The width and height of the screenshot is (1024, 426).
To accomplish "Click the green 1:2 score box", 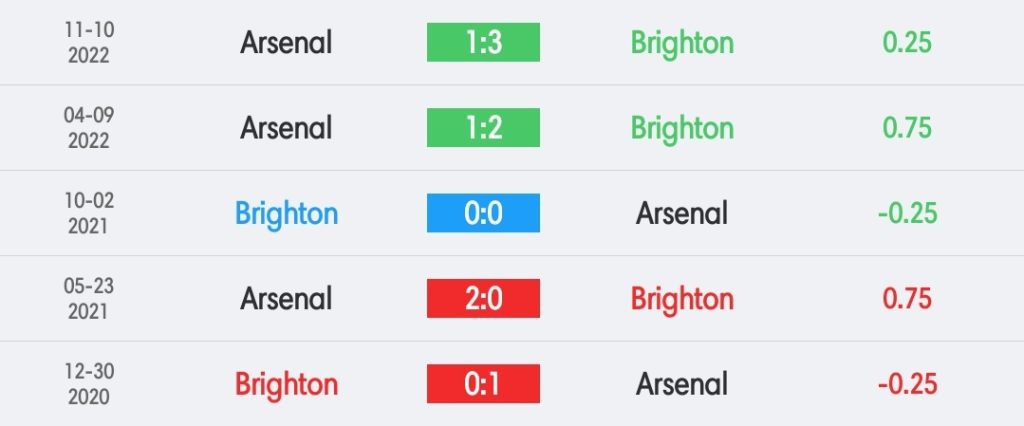I will point(483,127).
